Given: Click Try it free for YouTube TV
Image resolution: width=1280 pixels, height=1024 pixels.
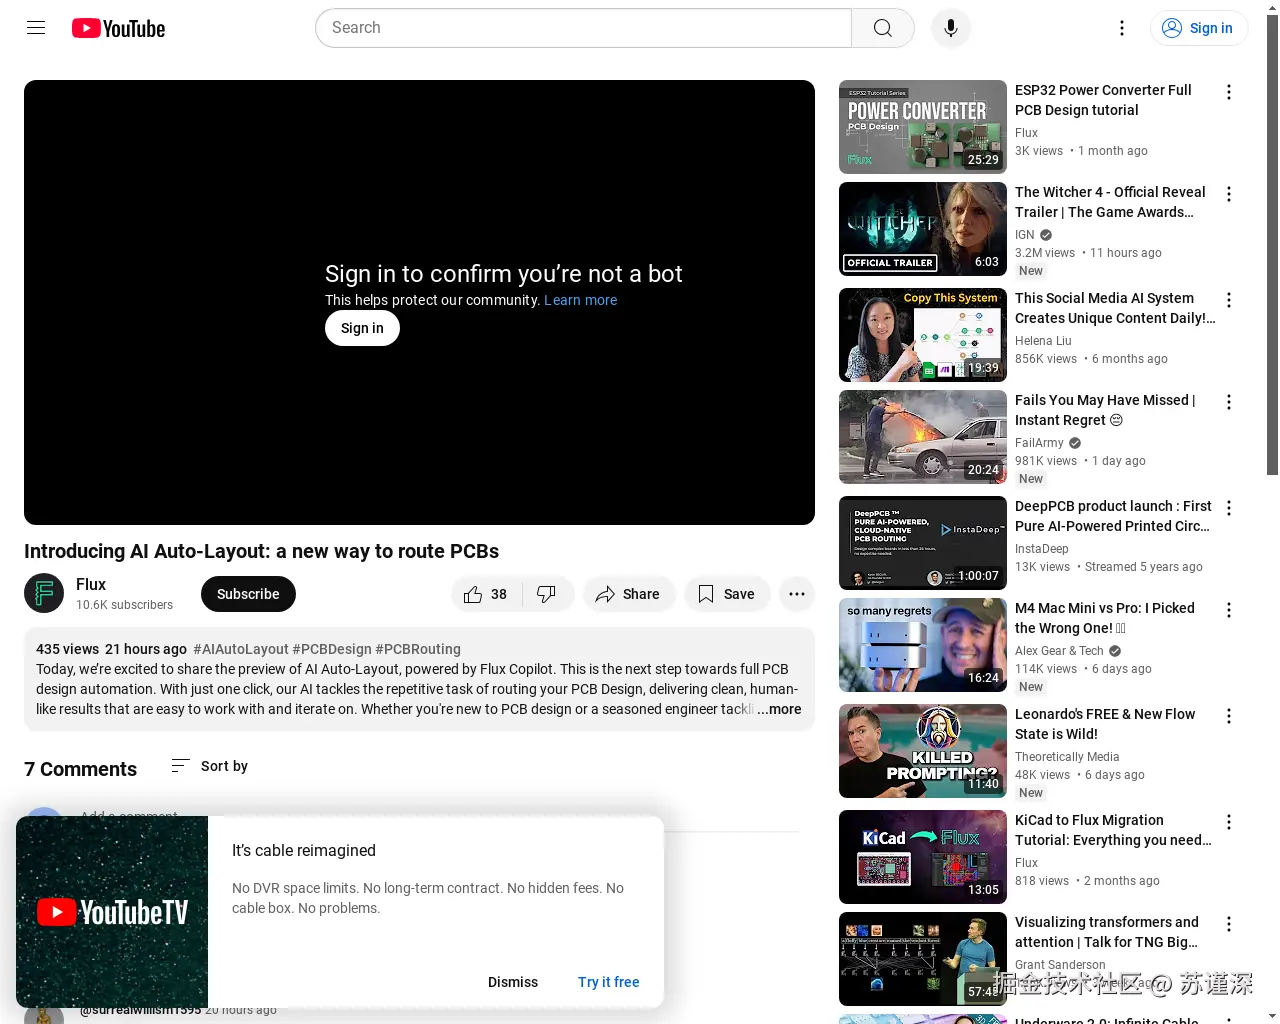Looking at the screenshot, I should (x=608, y=982).
